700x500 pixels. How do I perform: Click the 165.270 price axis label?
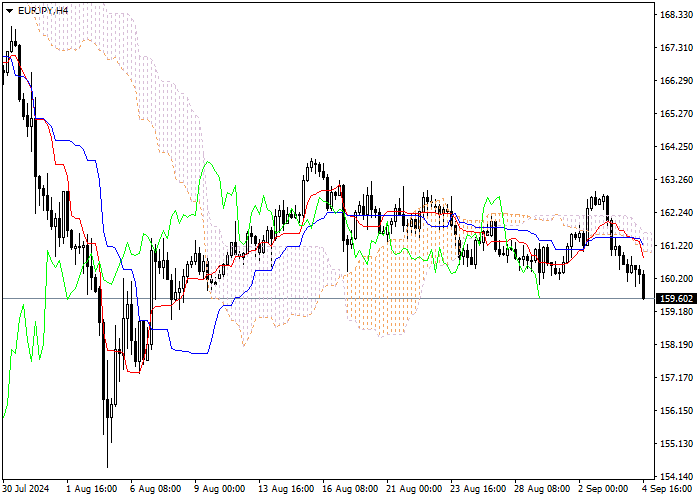(x=676, y=114)
